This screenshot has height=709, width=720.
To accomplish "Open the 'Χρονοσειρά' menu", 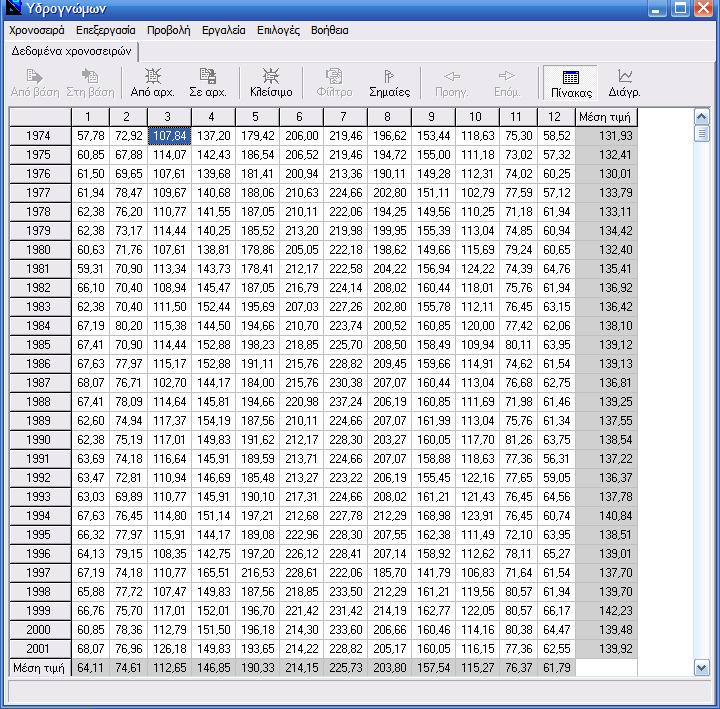I will (x=37, y=30).
